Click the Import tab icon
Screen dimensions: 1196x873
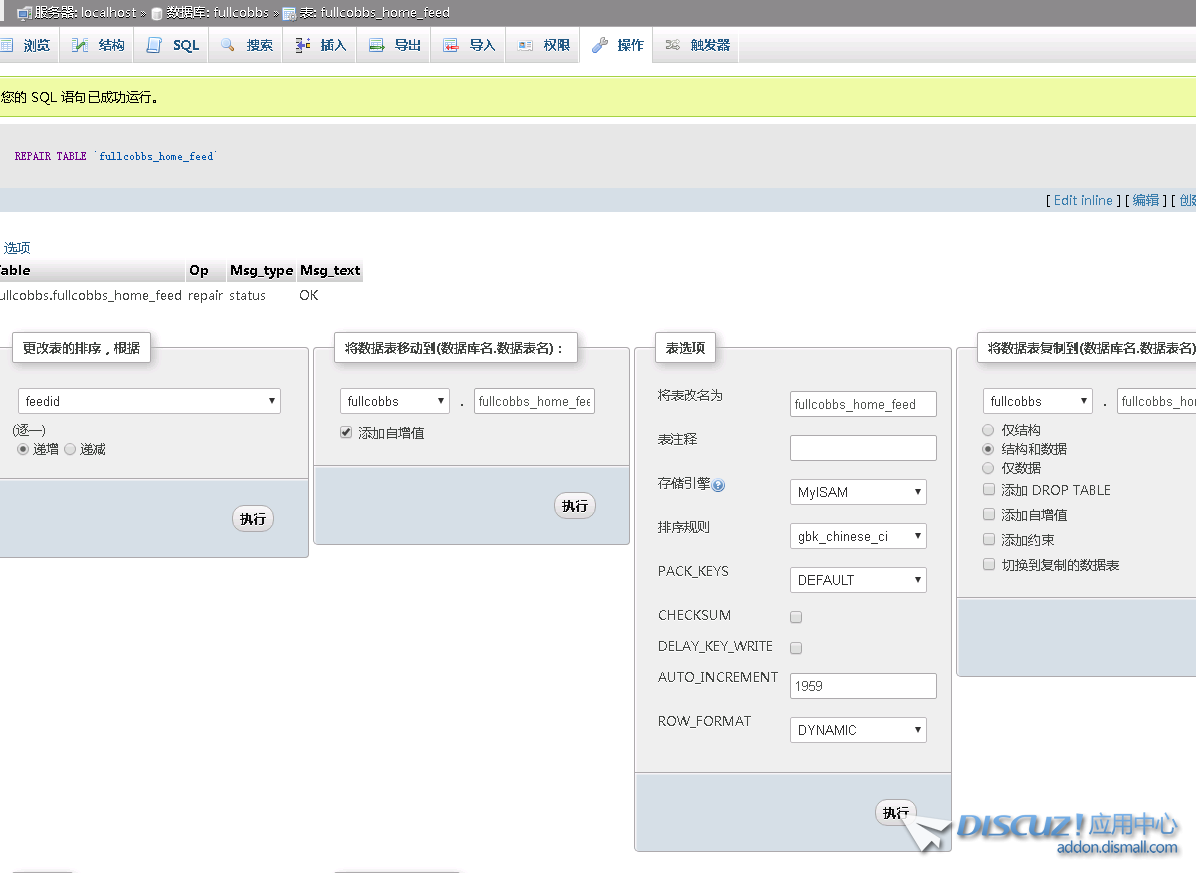(451, 45)
